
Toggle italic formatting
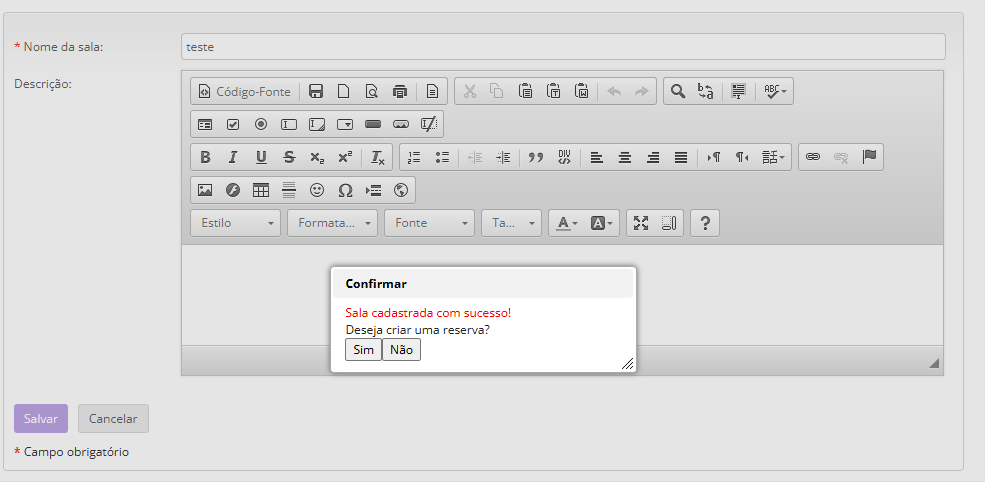click(x=233, y=157)
